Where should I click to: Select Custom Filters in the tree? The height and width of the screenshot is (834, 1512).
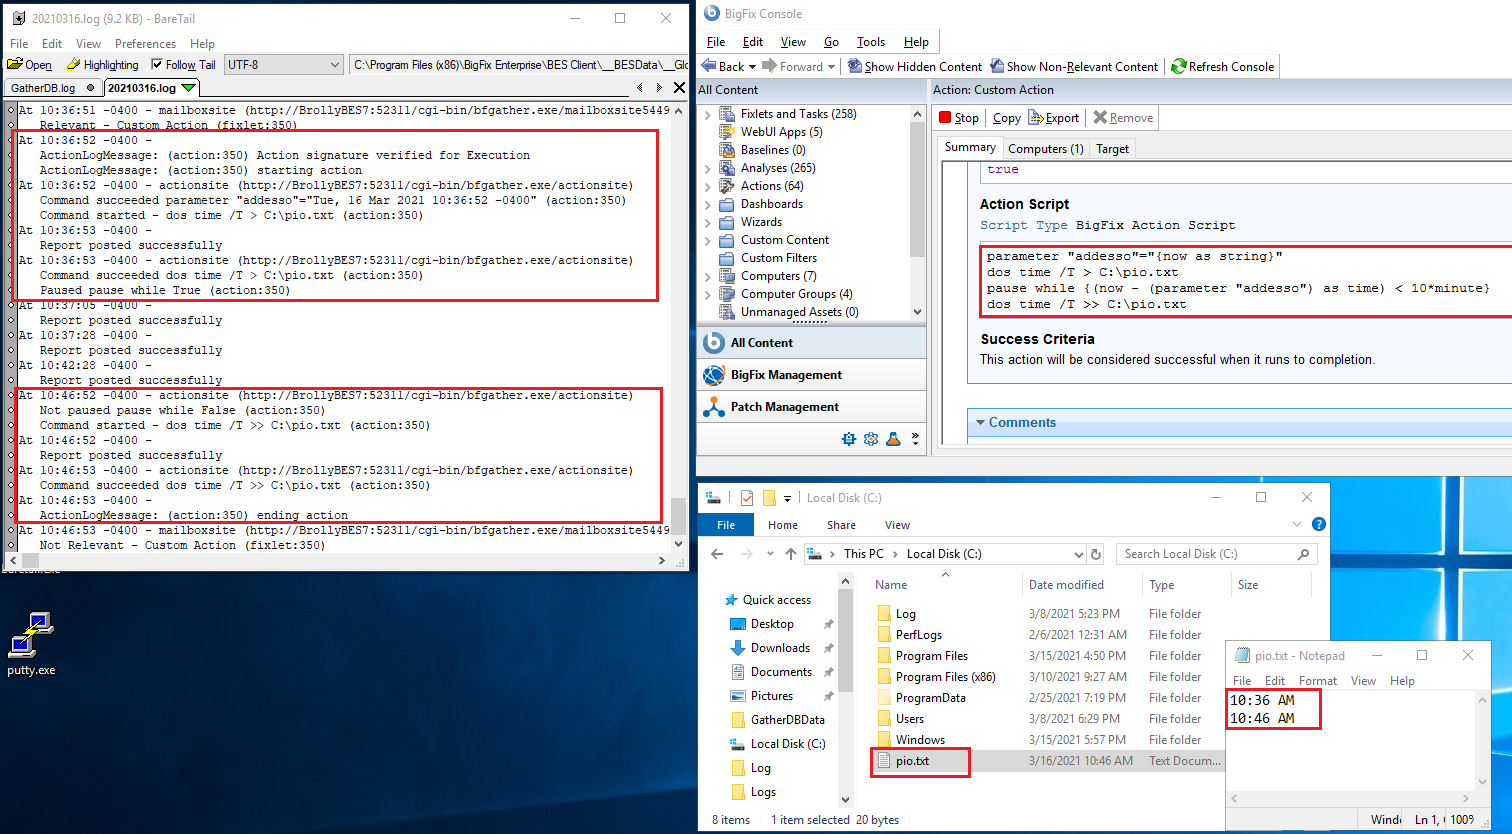[779, 258]
